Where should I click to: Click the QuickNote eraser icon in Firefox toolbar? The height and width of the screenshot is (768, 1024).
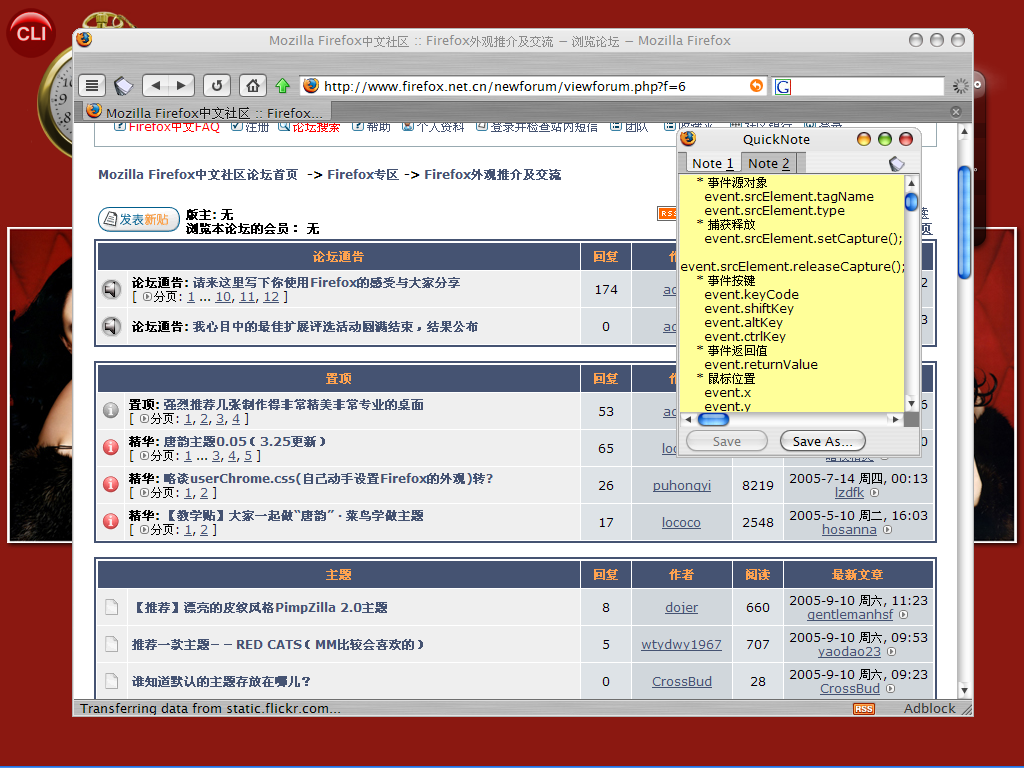coord(123,86)
